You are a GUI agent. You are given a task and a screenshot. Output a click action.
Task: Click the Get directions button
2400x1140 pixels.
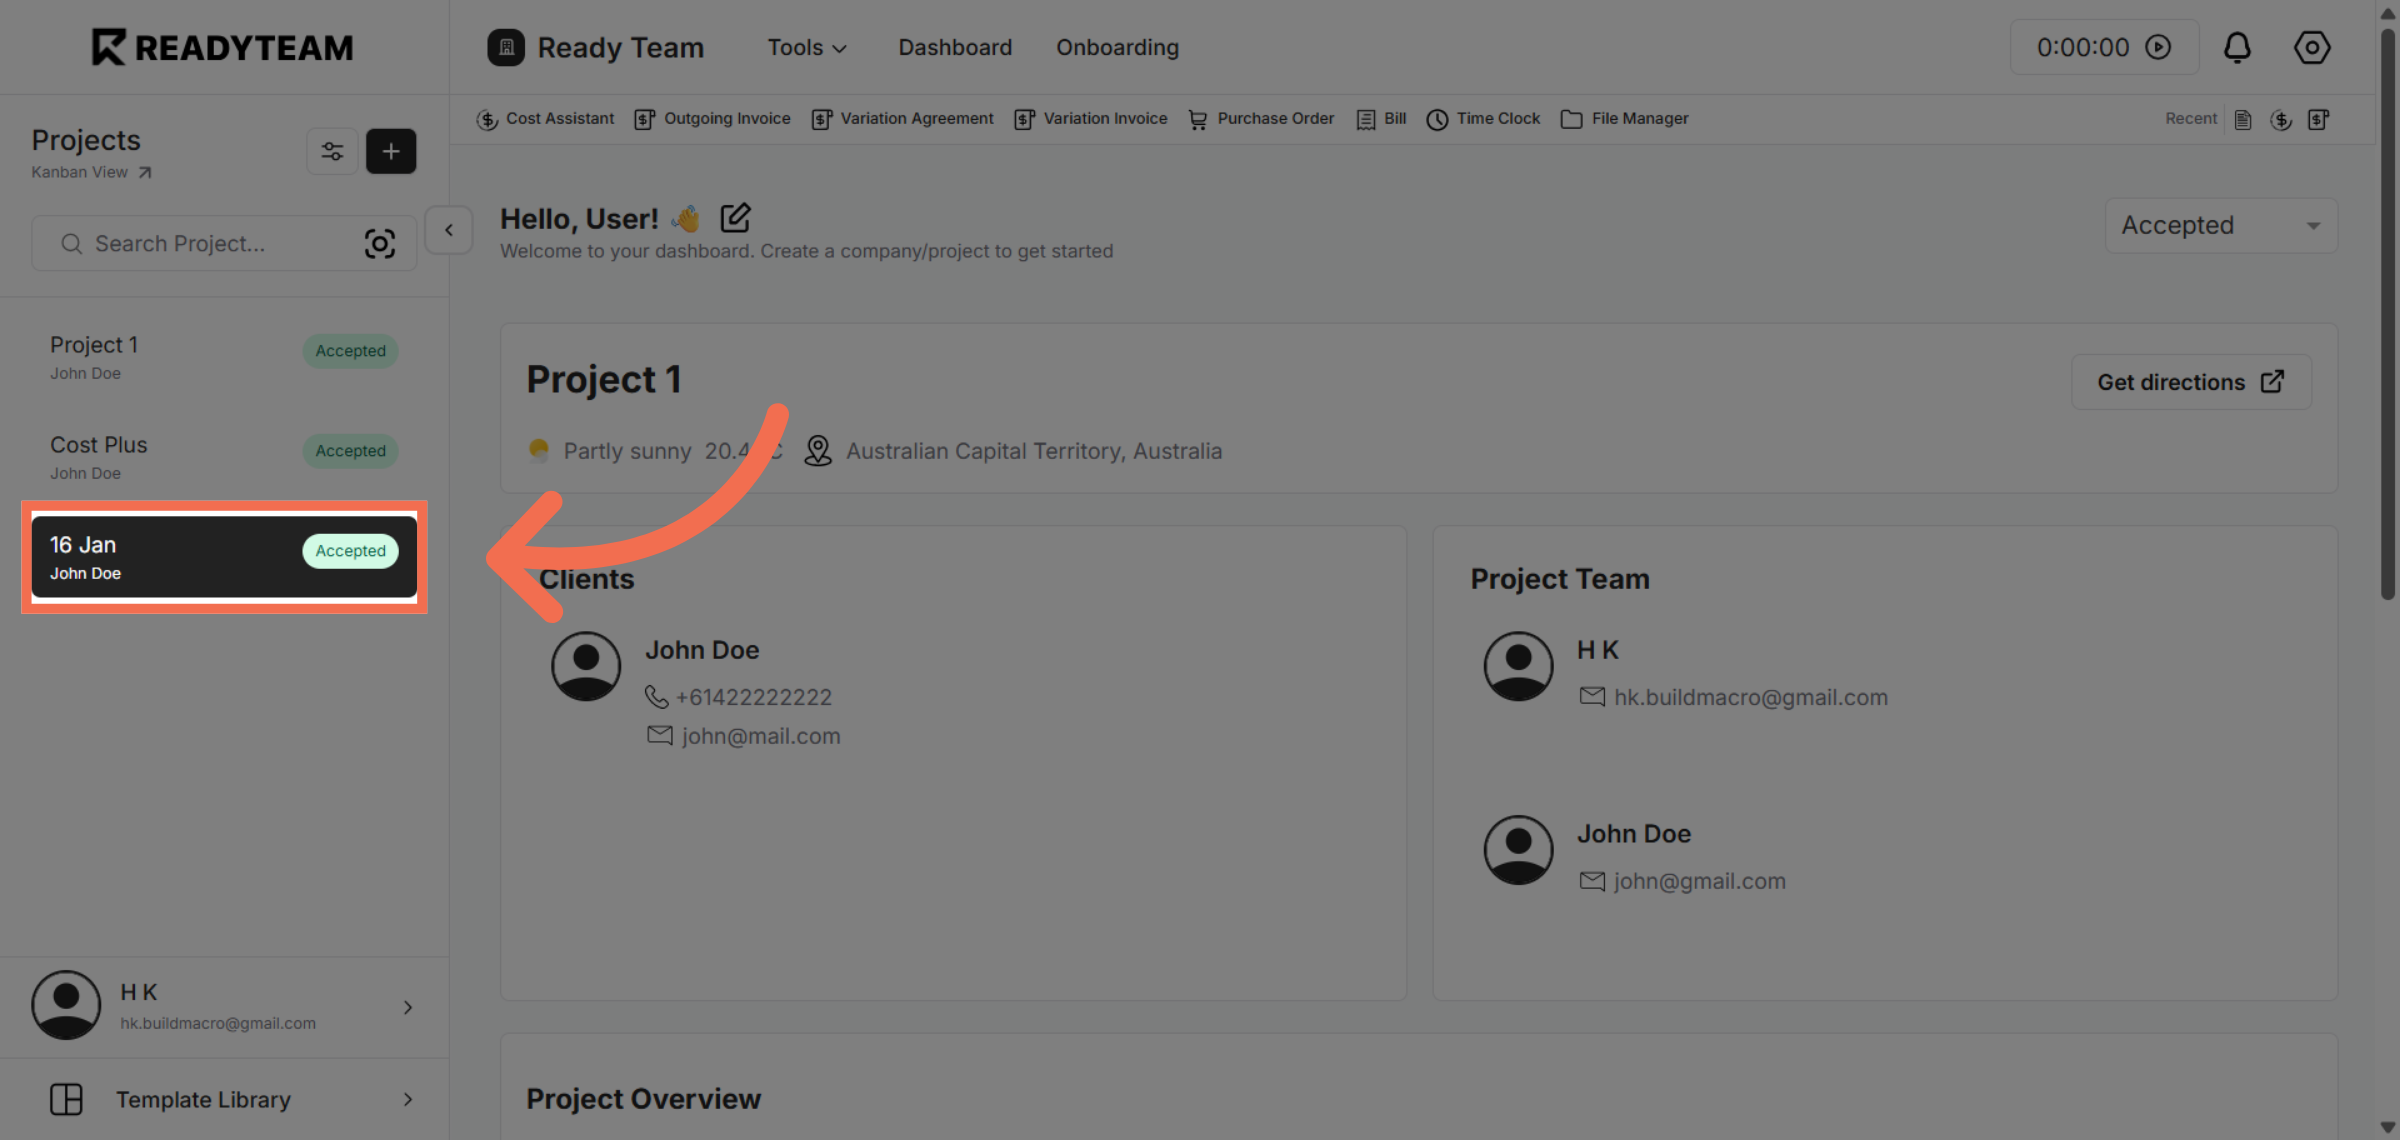2190,381
